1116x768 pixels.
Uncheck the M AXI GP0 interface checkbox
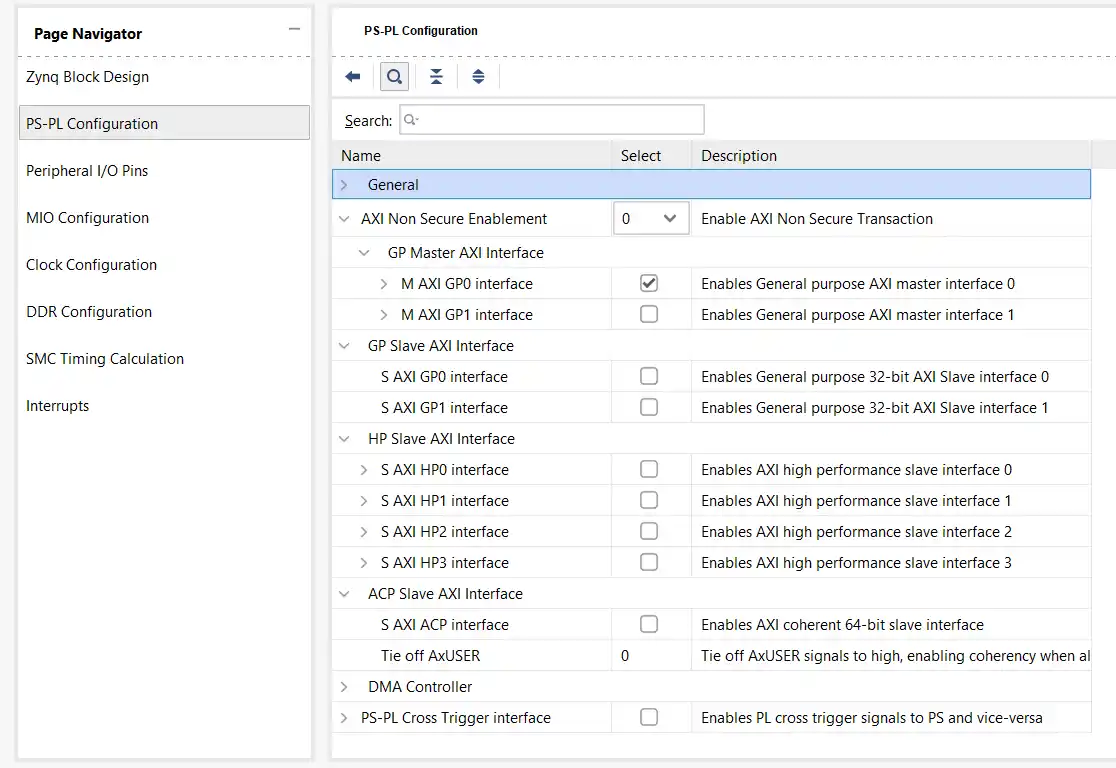point(649,284)
